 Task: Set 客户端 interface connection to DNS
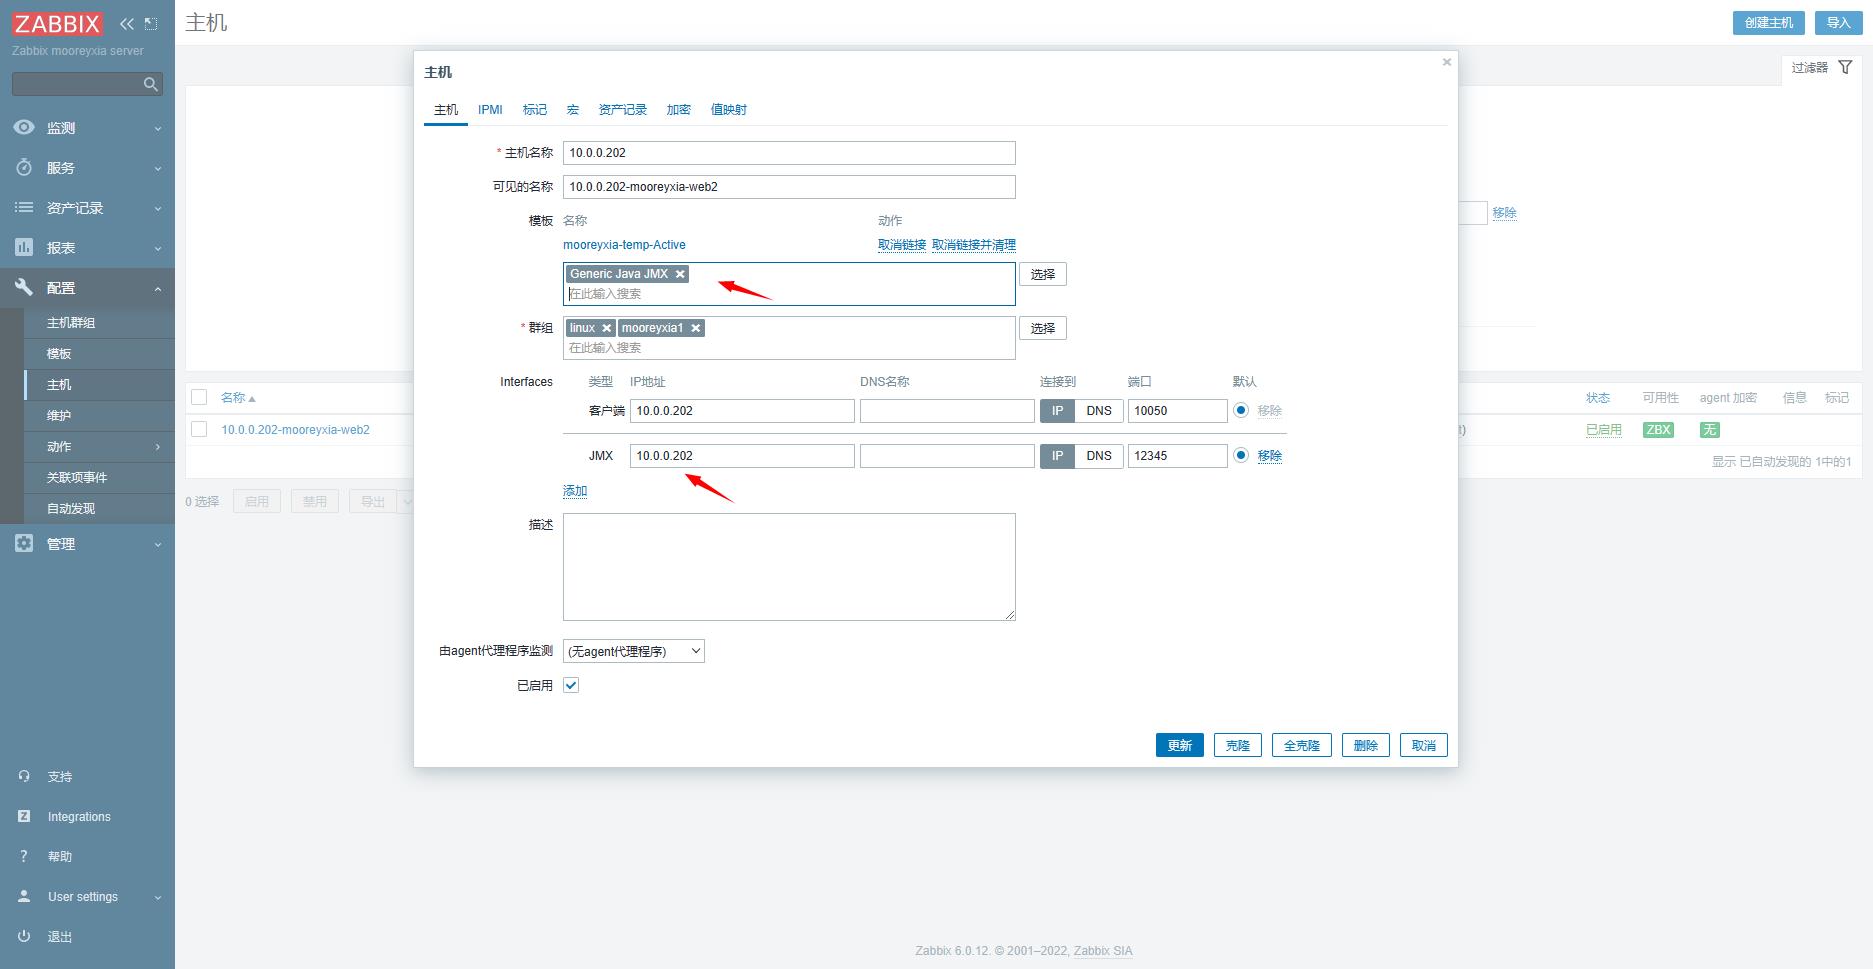pyautogui.click(x=1099, y=411)
